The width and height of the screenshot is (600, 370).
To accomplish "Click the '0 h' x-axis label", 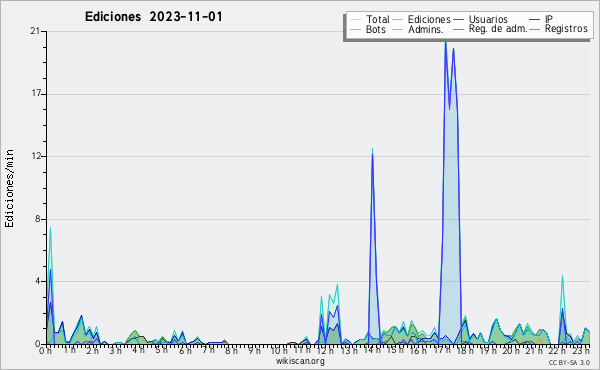I will (x=46, y=350).
